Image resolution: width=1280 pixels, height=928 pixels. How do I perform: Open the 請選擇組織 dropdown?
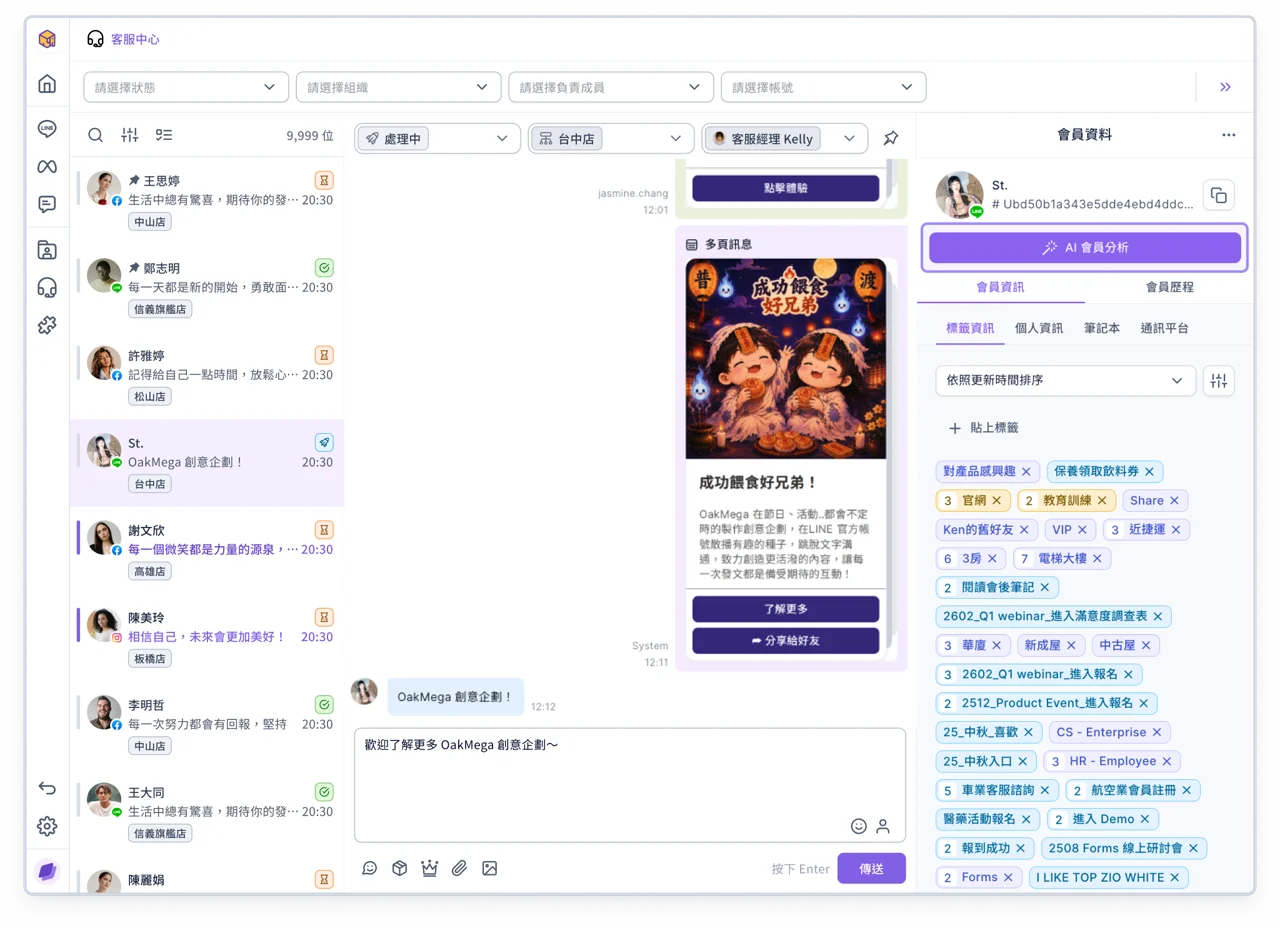[x=398, y=87]
